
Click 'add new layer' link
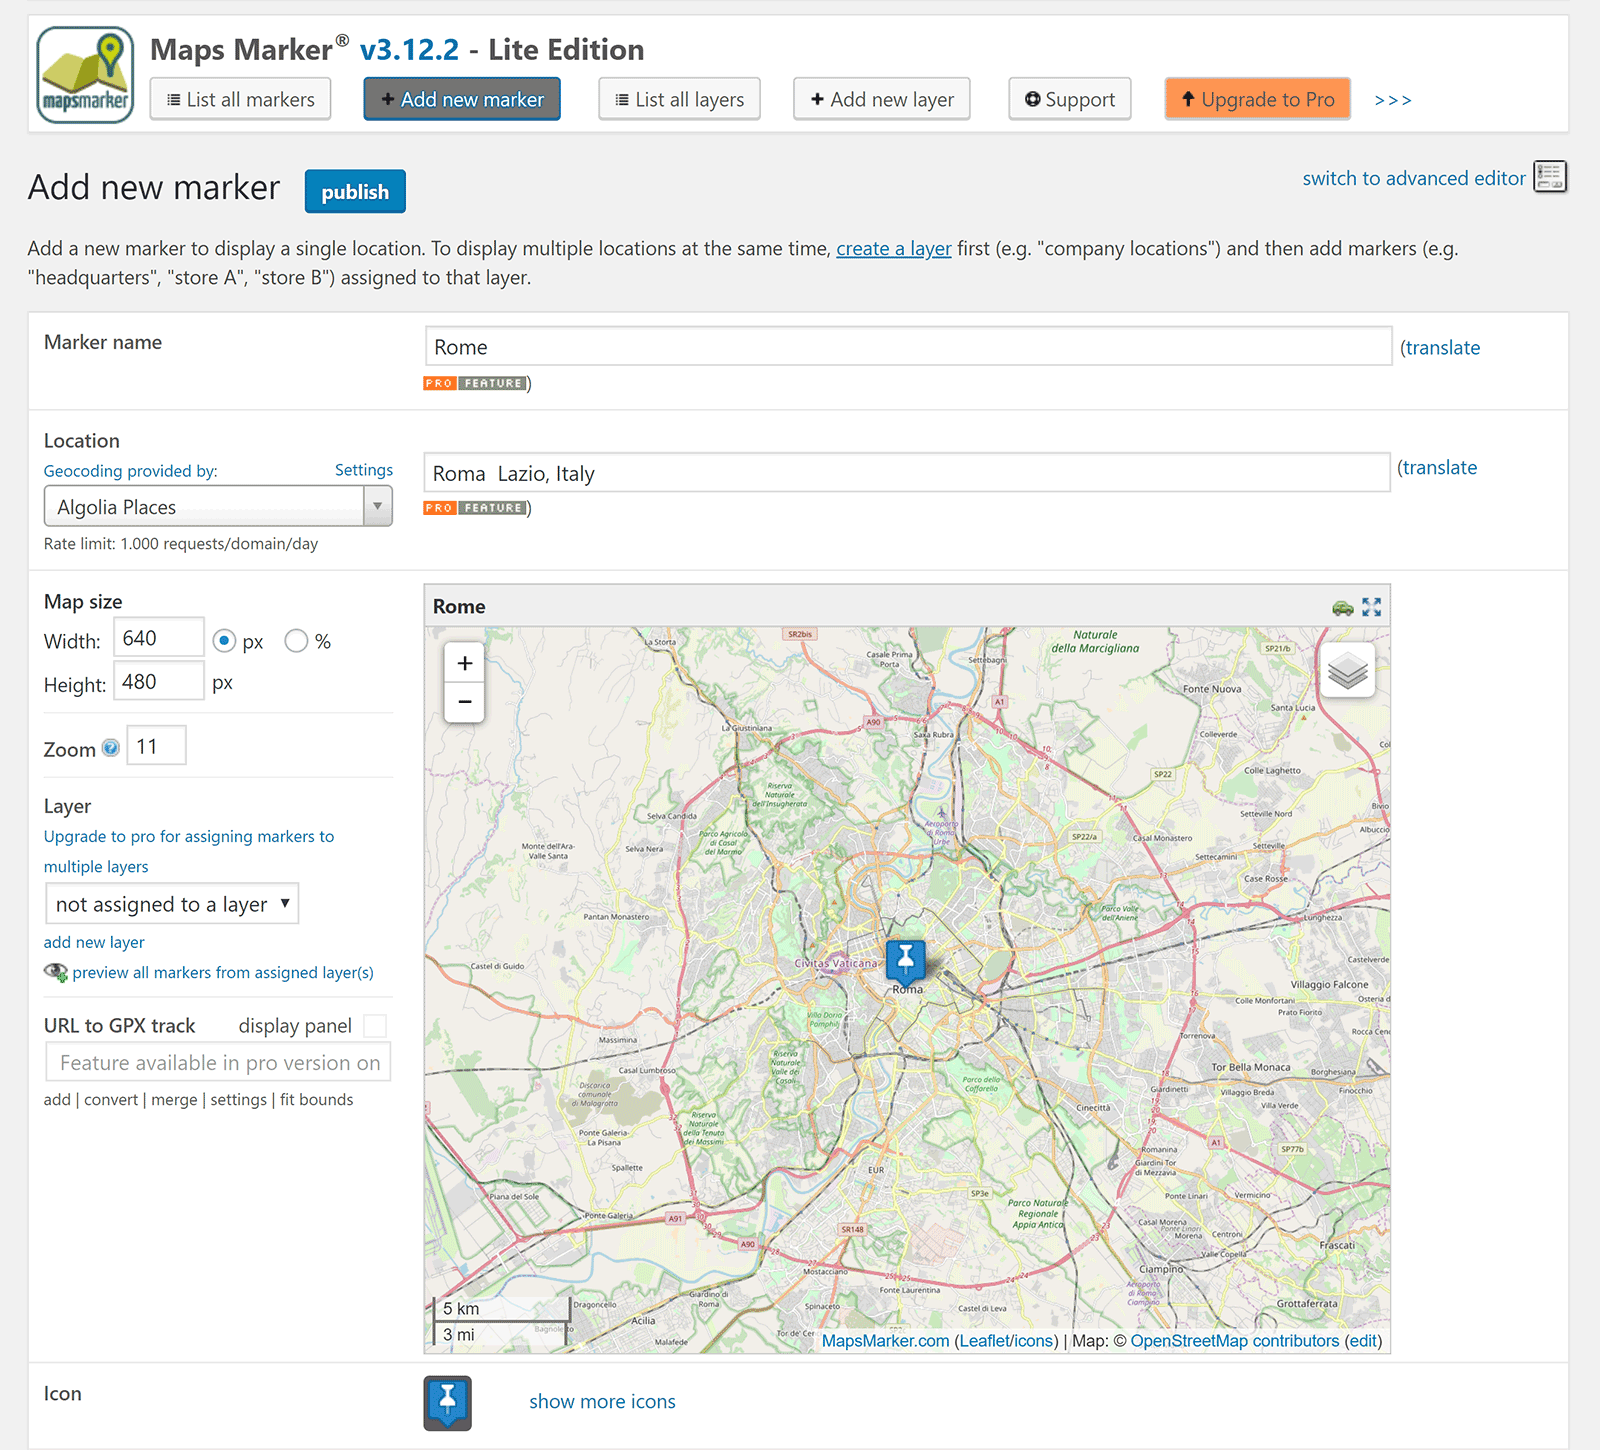tap(94, 942)
